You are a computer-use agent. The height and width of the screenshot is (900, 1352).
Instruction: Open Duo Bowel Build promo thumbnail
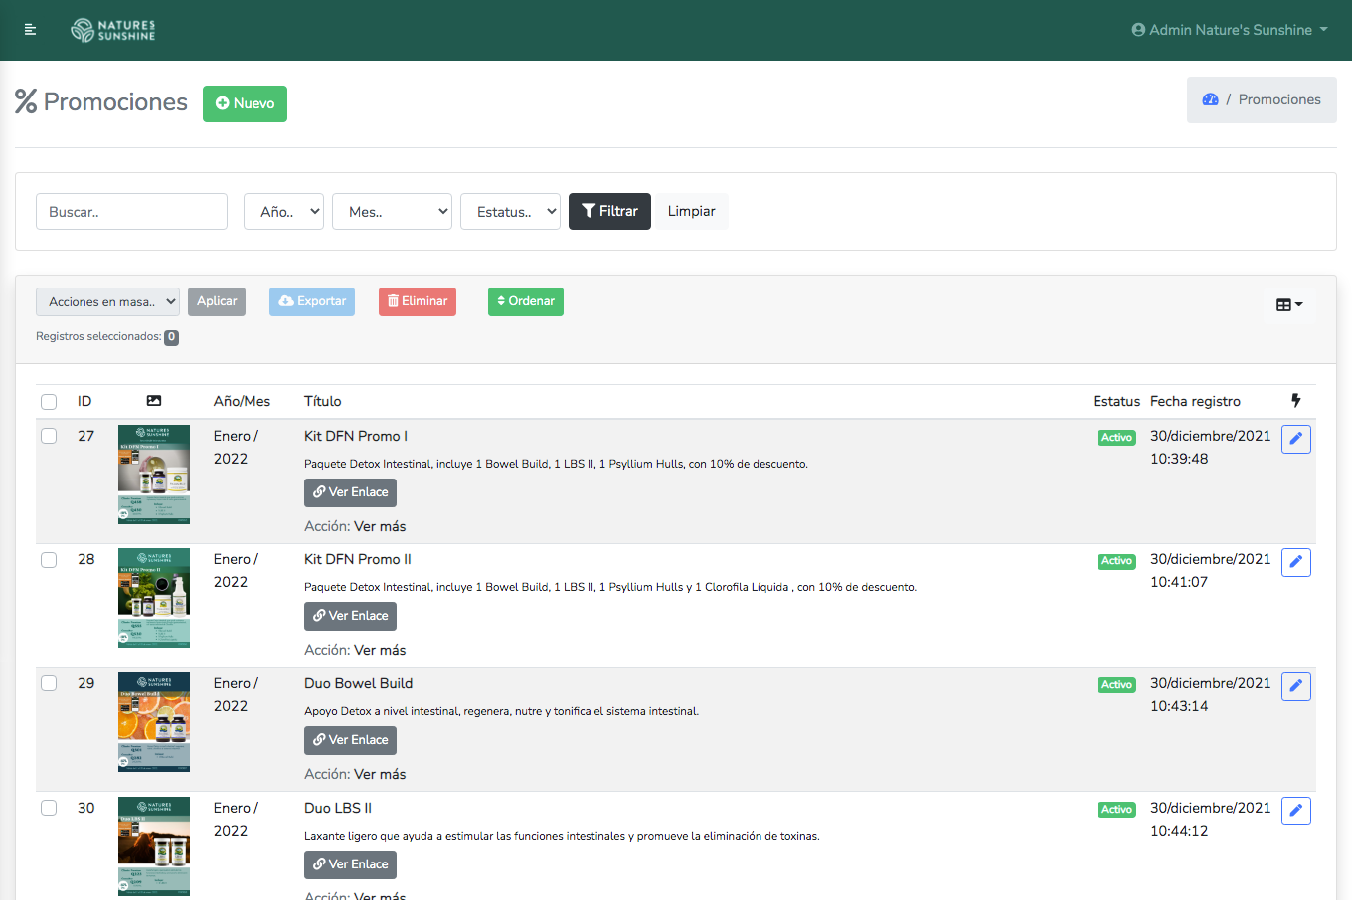[x=154, y=722]
